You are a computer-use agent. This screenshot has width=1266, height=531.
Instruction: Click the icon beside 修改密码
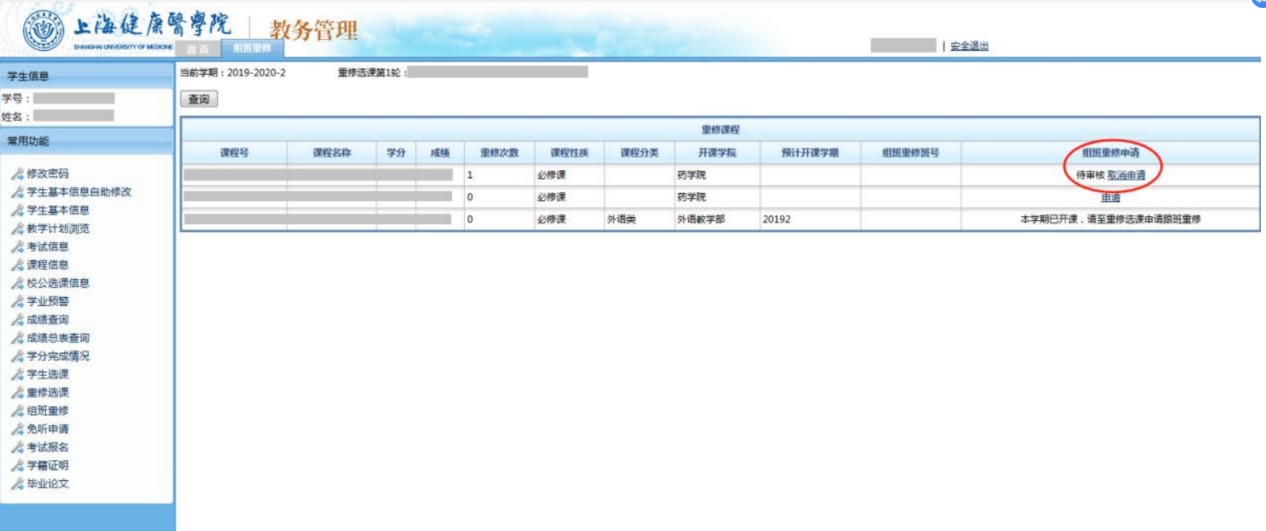tap(17, 174)
